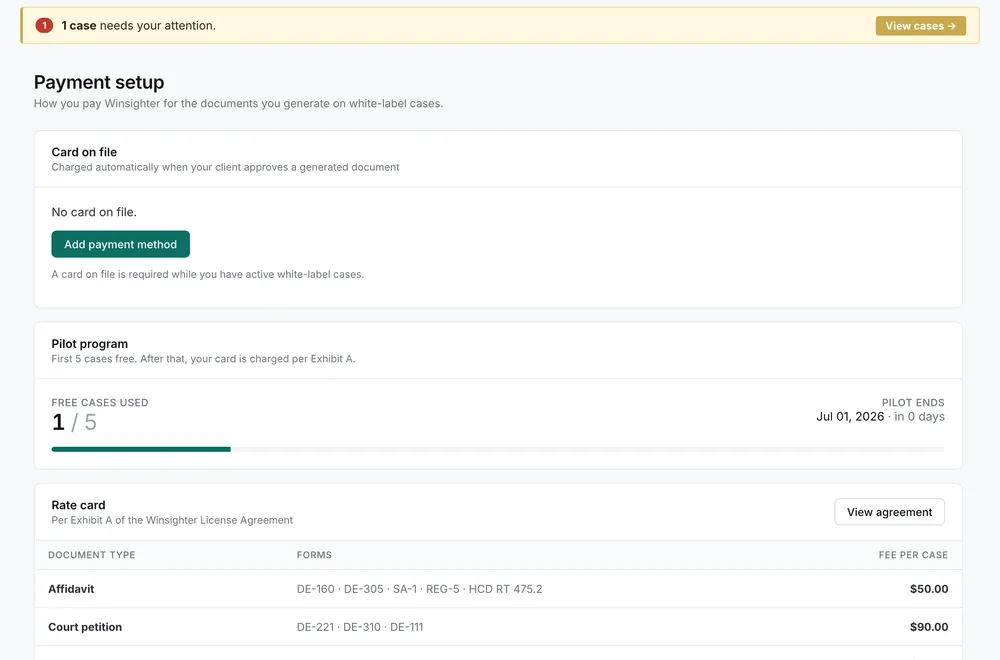The image size is (1000, 660).
Task: Click 'Per Exhibit A of the Winsighter License Agreement'
Action: pos(172,520)
